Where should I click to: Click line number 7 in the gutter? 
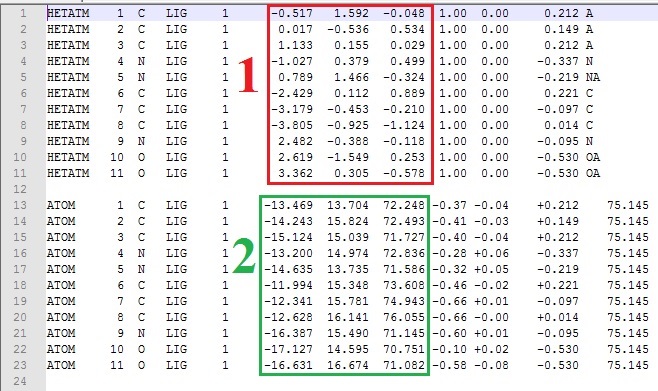[23, 109]
